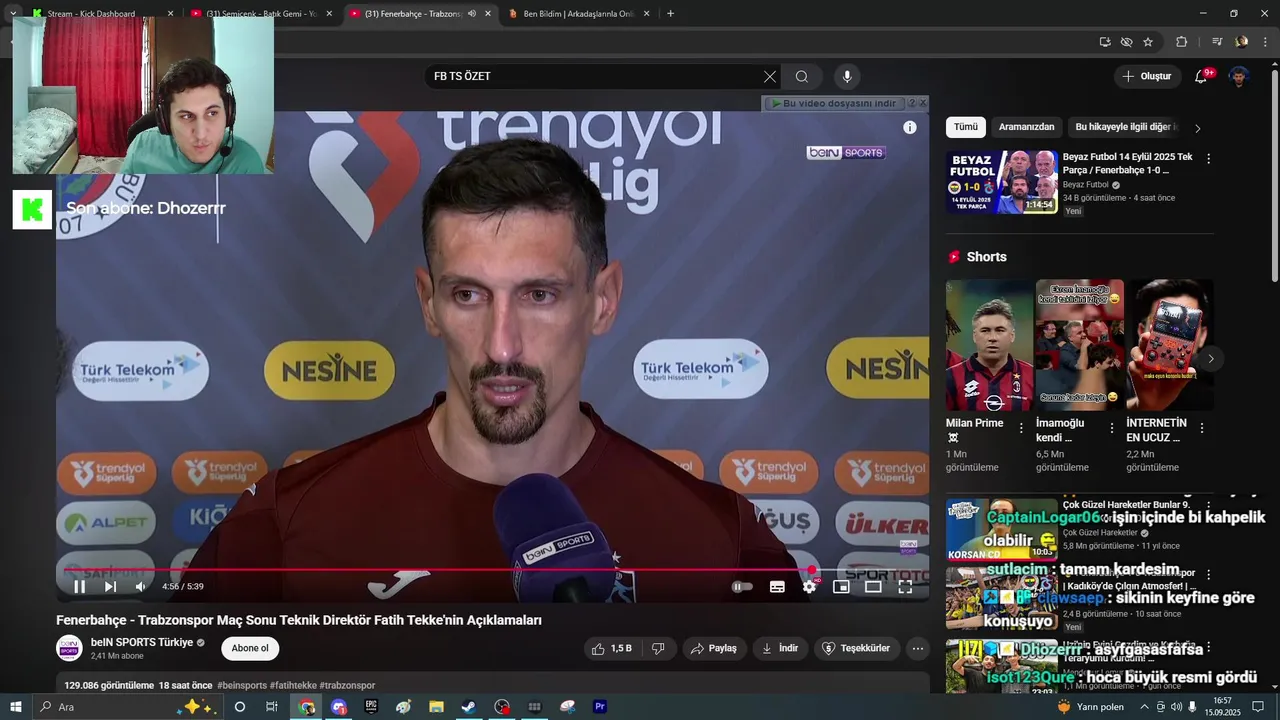Skip to the next video
Screen dimensions: 1280x720
pyautogui.click(x=110, y=587)
